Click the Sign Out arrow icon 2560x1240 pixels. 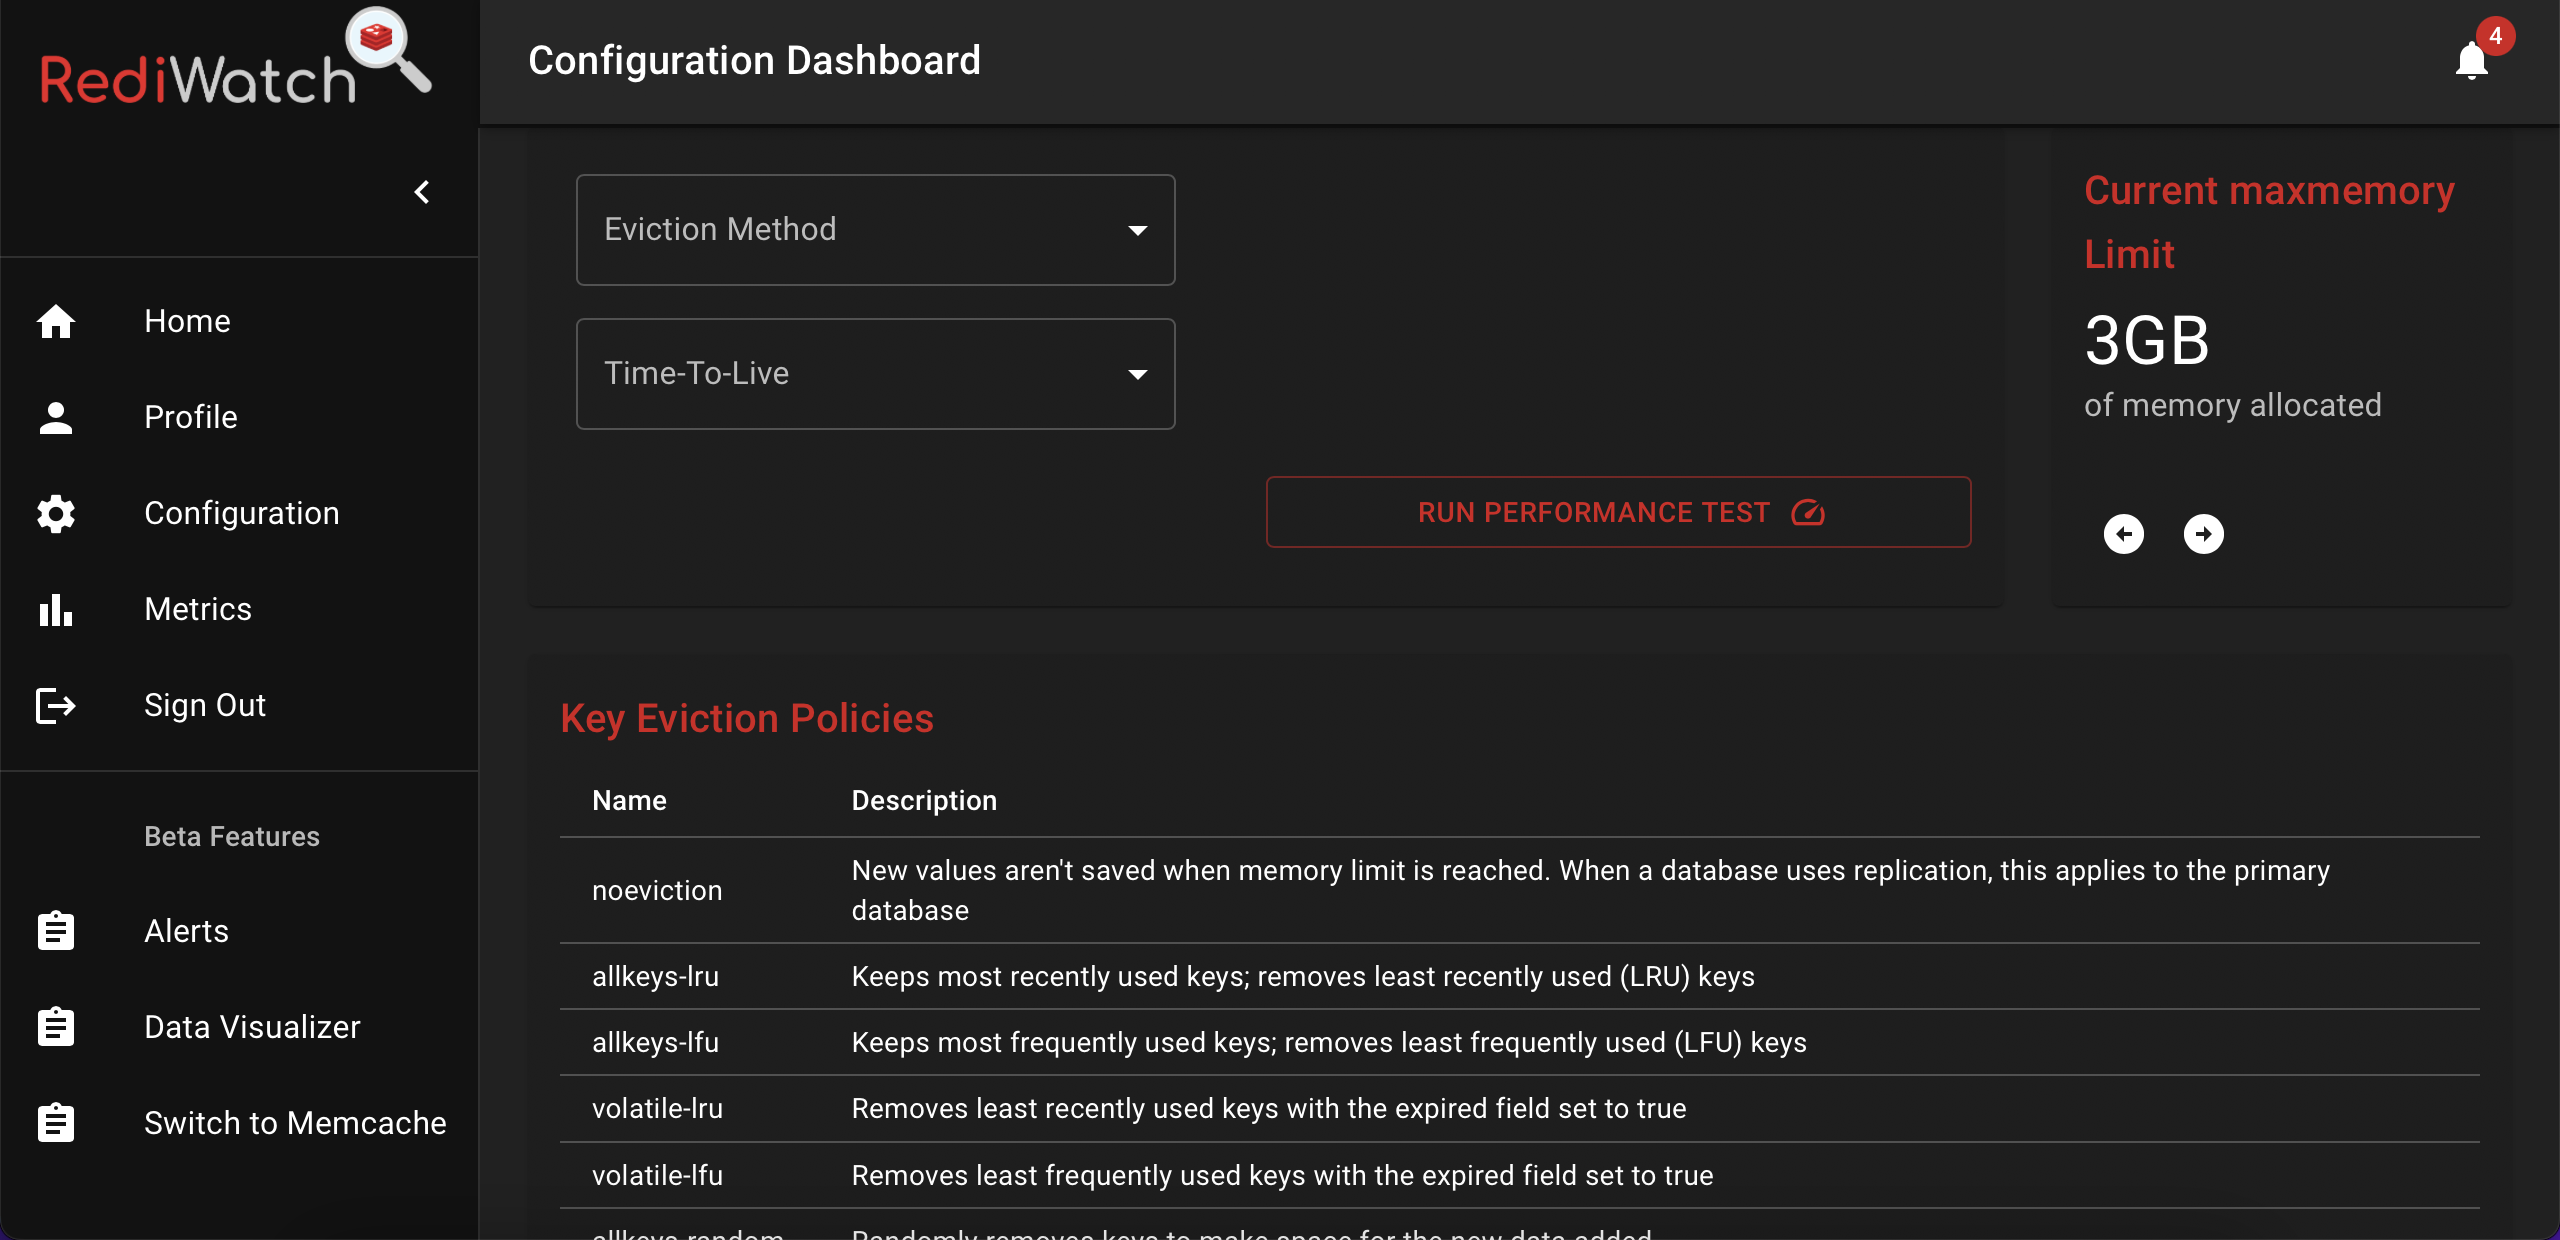click(56, 705)
